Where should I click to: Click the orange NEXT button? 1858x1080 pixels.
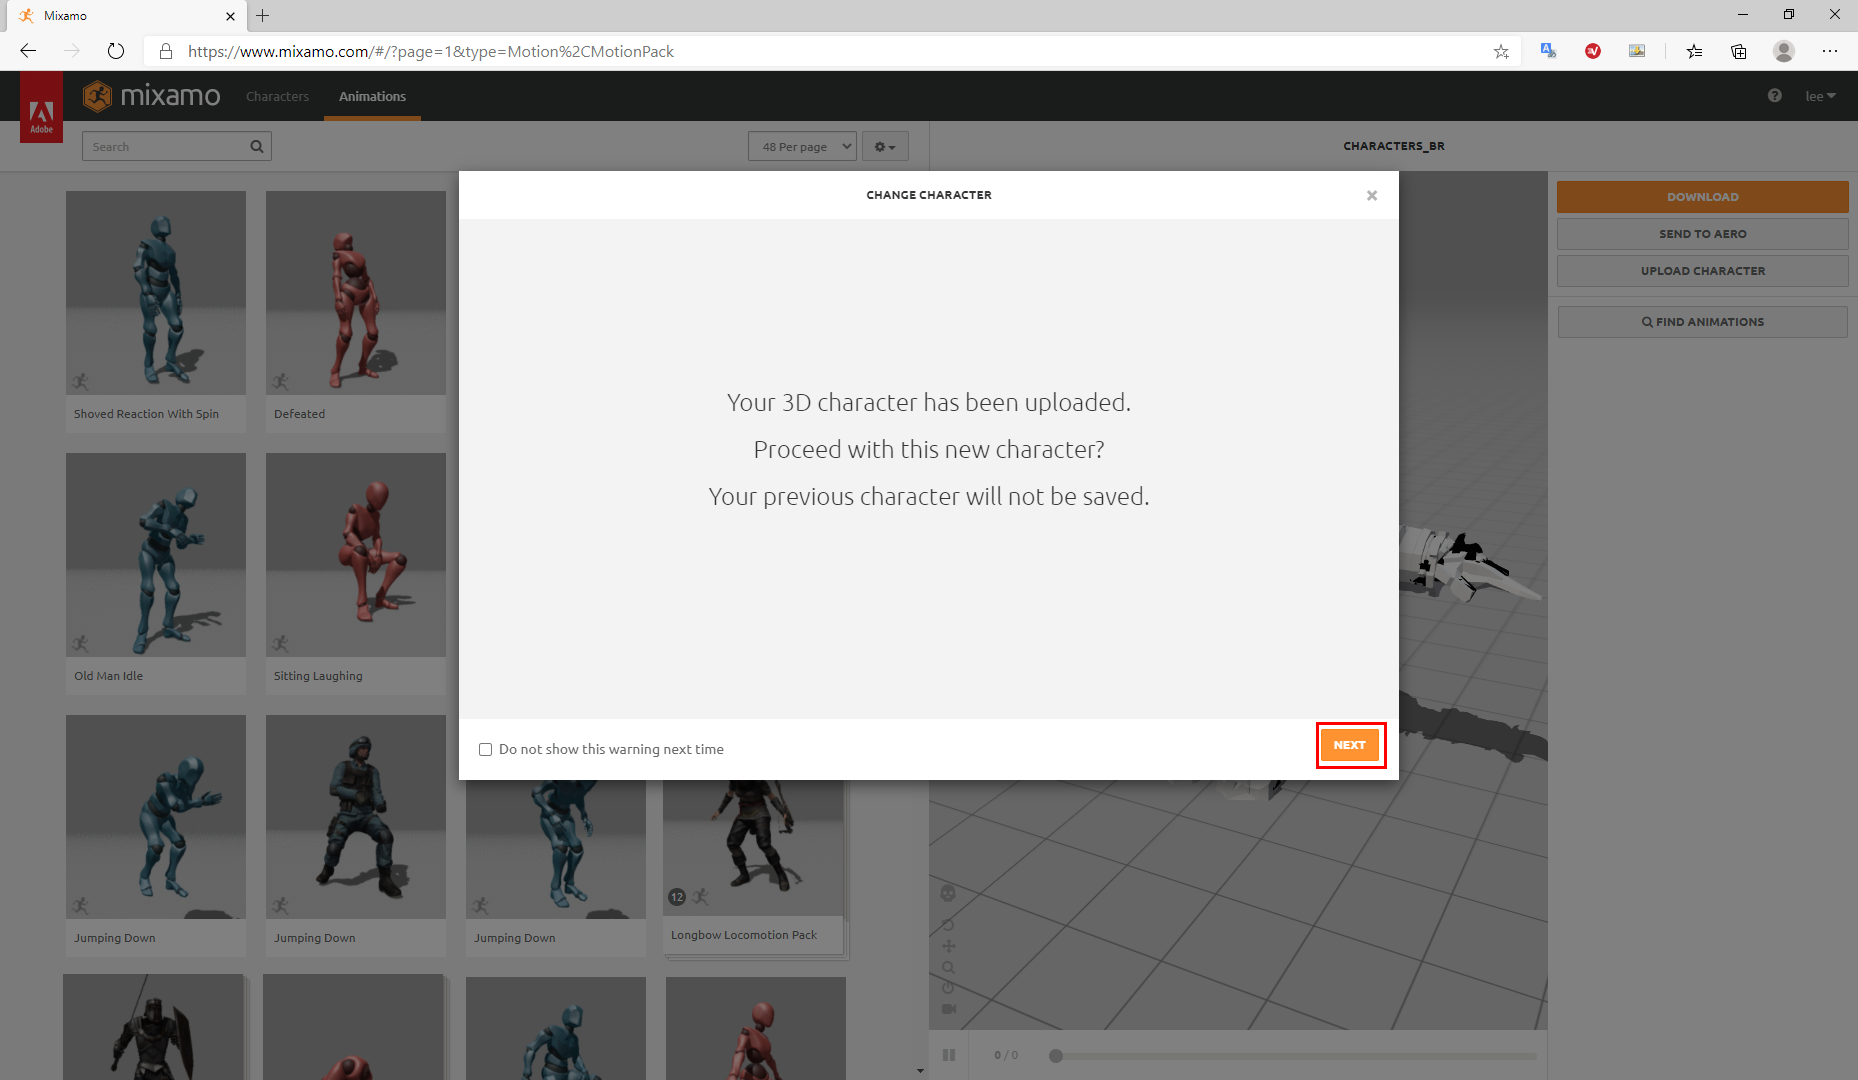[1349, 745]
